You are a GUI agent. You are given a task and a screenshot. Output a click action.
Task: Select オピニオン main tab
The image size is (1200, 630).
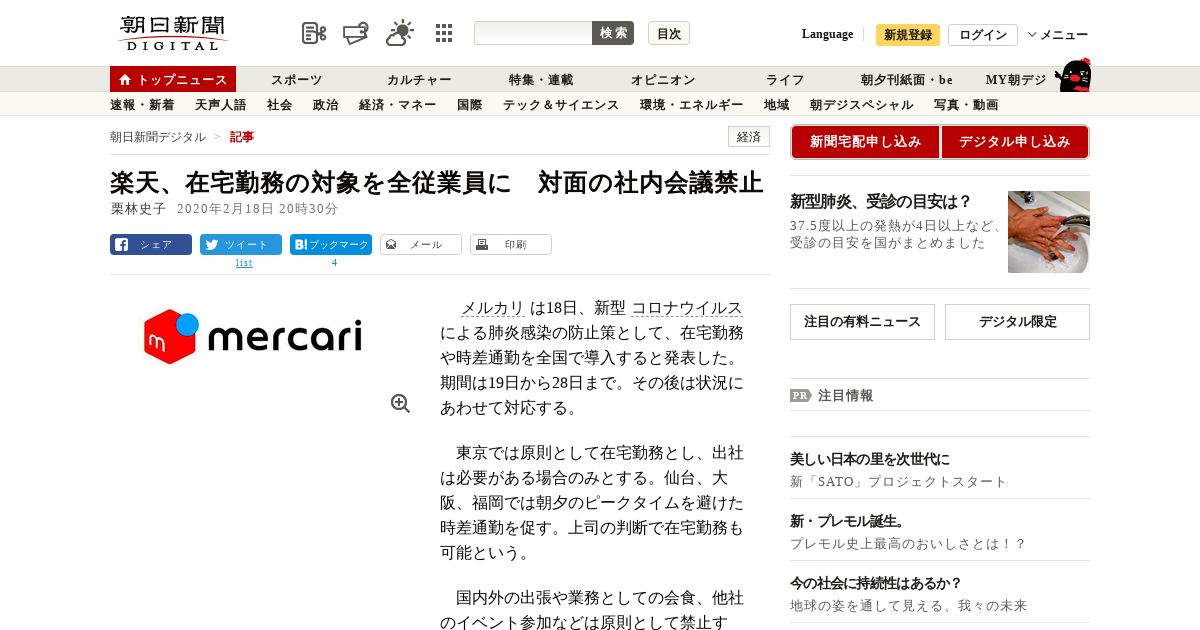pyautogui.click(x=663, y=80)
